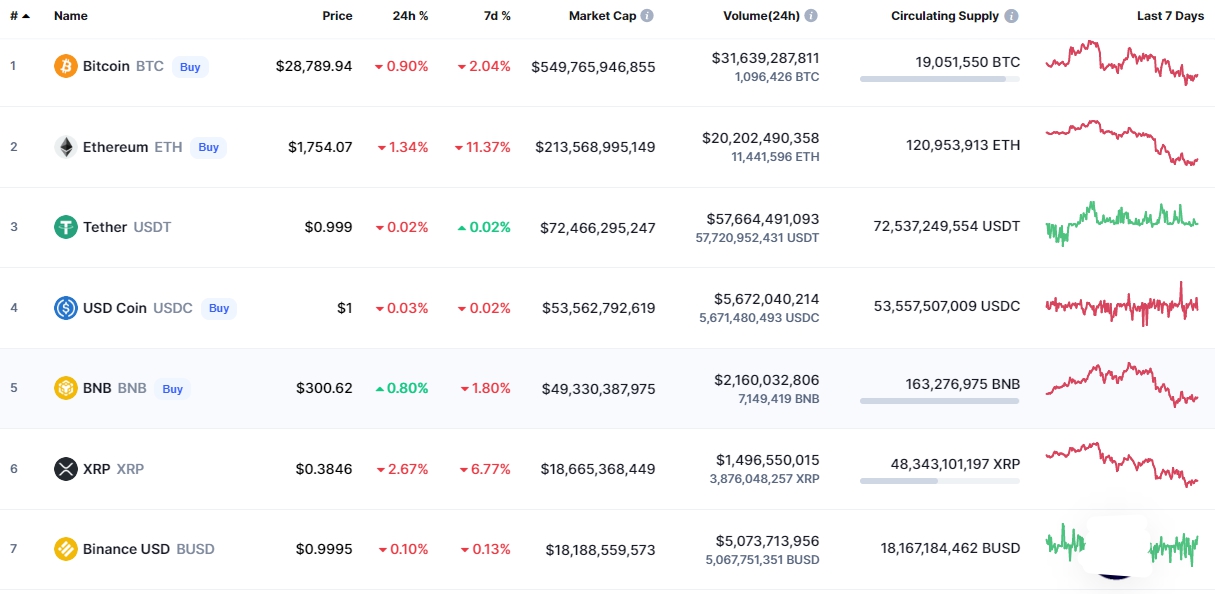
Task: Open the Market Cap info tooltip icon
Action: (647, 16)
